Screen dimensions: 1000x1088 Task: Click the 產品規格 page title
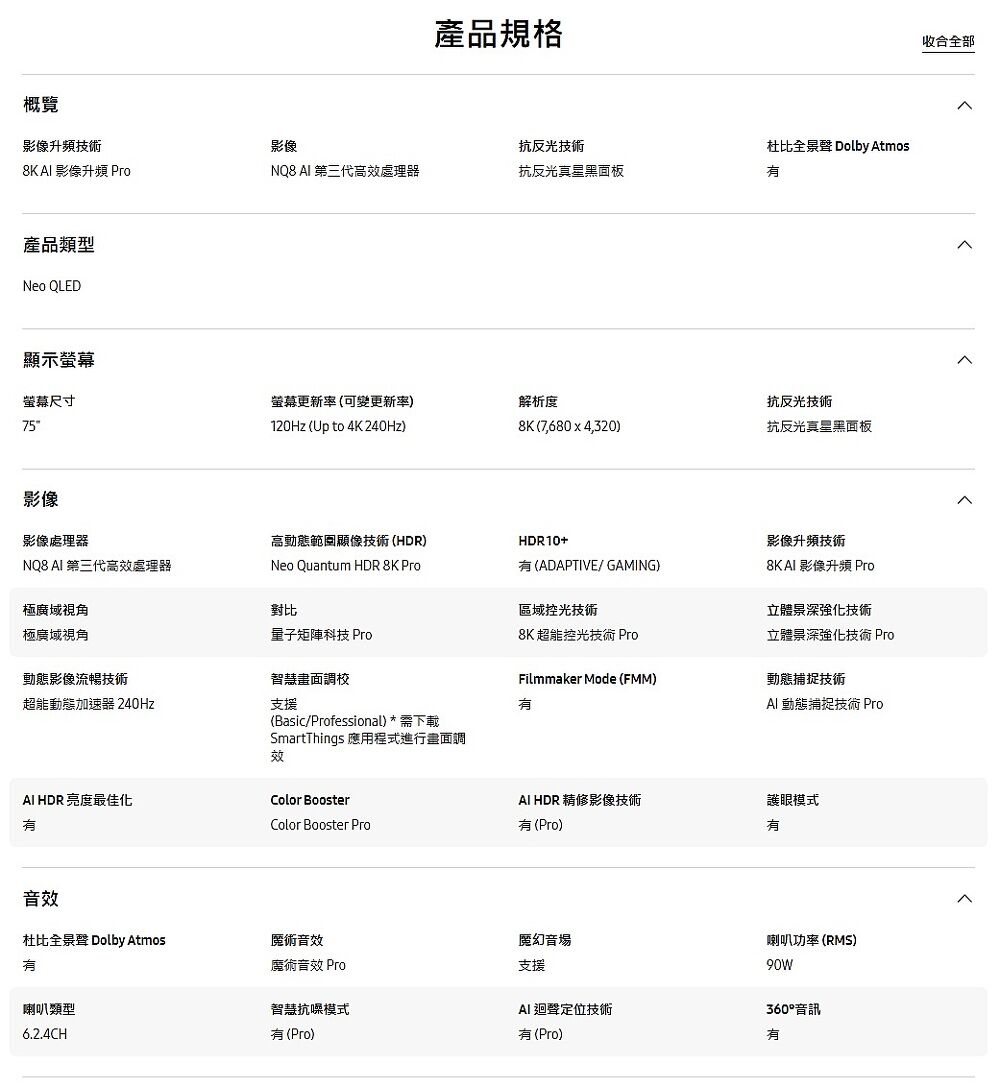[498, 34]
